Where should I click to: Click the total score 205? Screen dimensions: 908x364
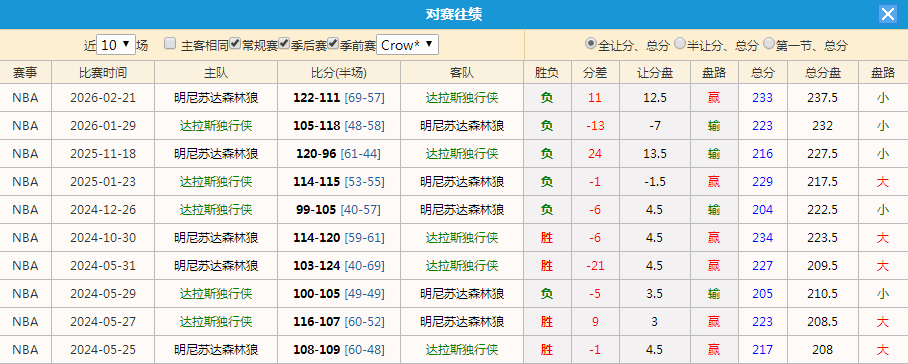pyautogui.click(x=763, y=293)
